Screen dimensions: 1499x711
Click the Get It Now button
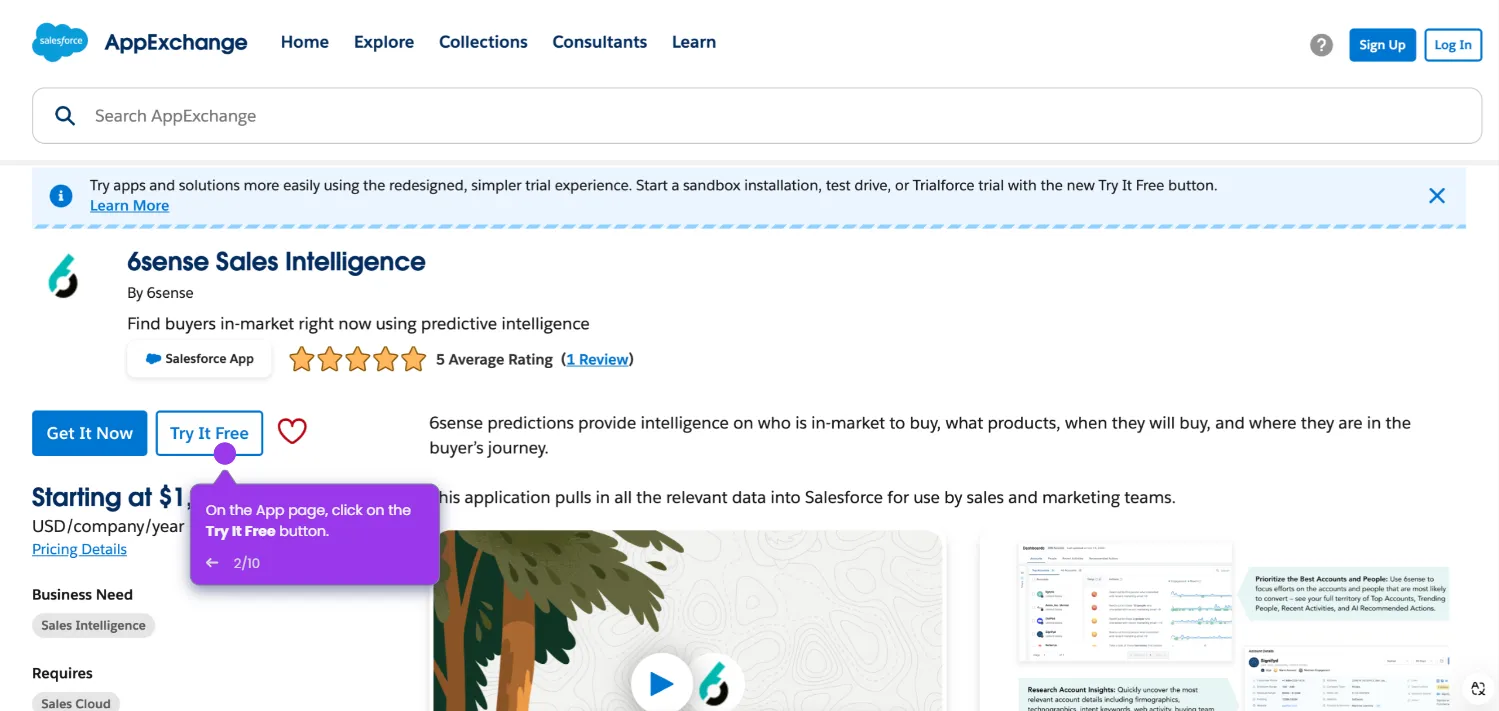click(90, 433)
